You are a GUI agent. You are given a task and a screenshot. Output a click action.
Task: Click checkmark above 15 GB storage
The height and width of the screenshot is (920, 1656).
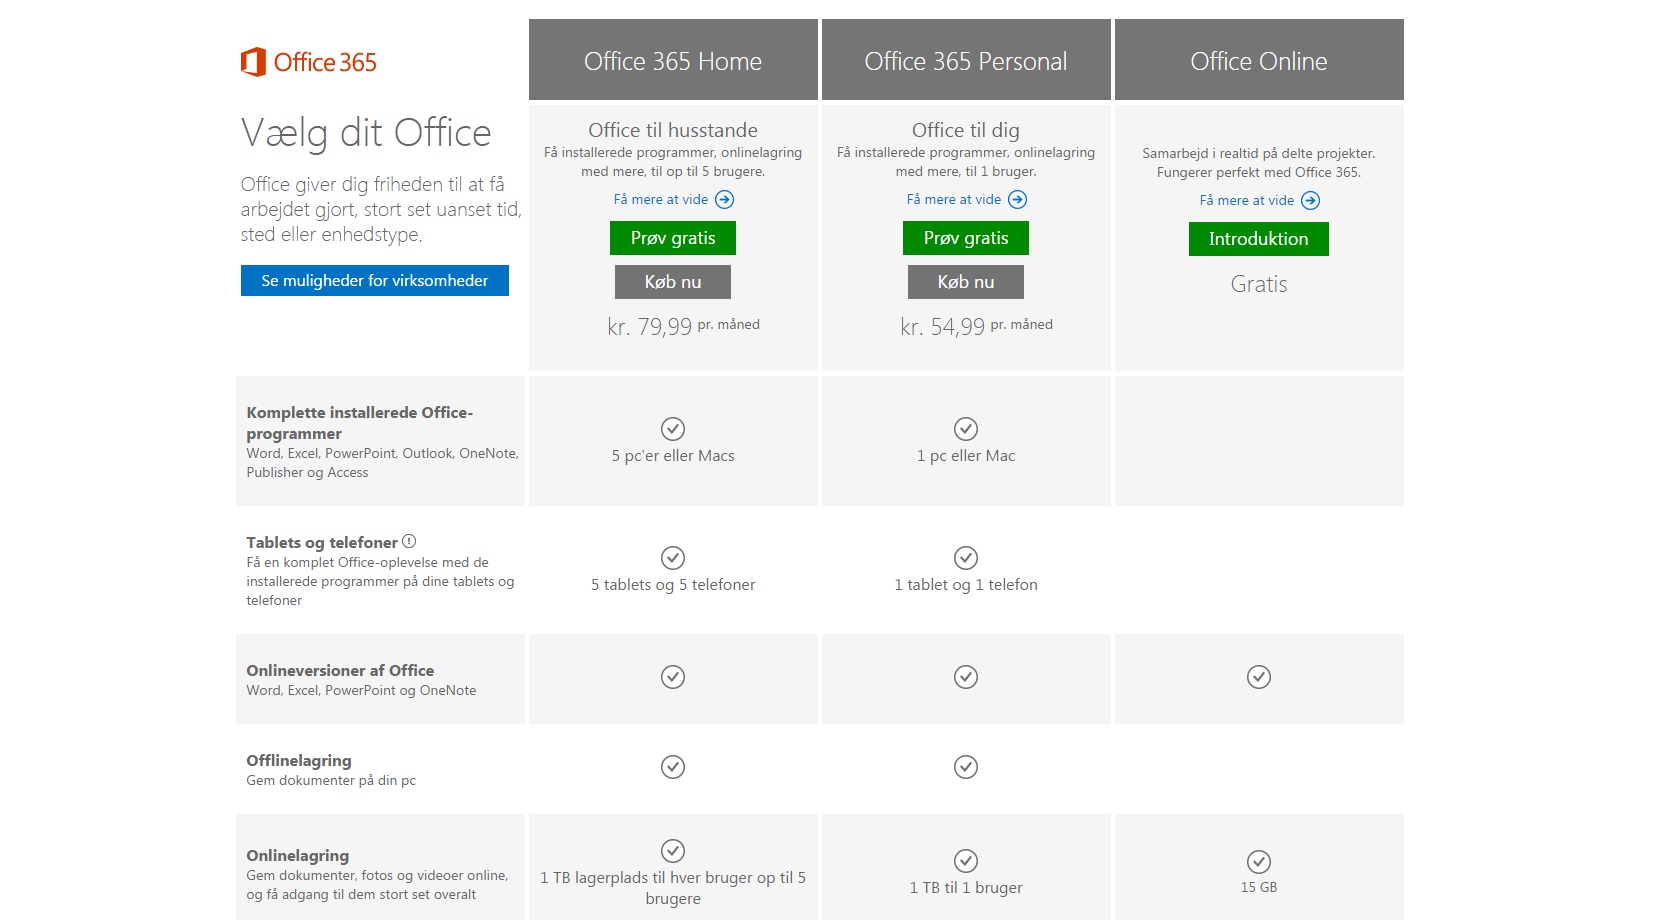[1259, 862]
